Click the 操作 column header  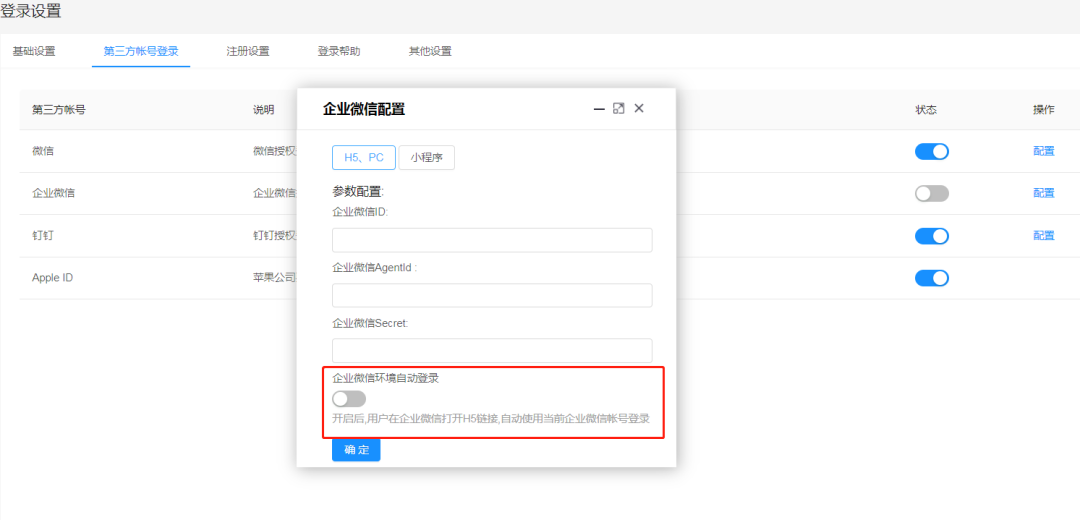(1043, 110)
